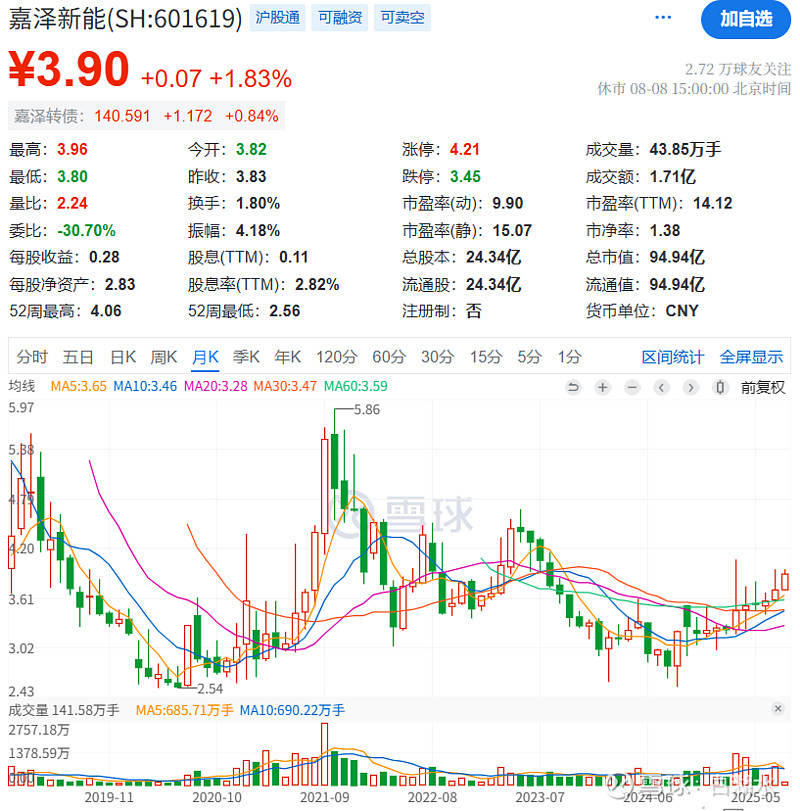The width and height of the screenshot is (800, 811).
Task: Show the 1分 minute chart
Action: [x=569, y=357]
